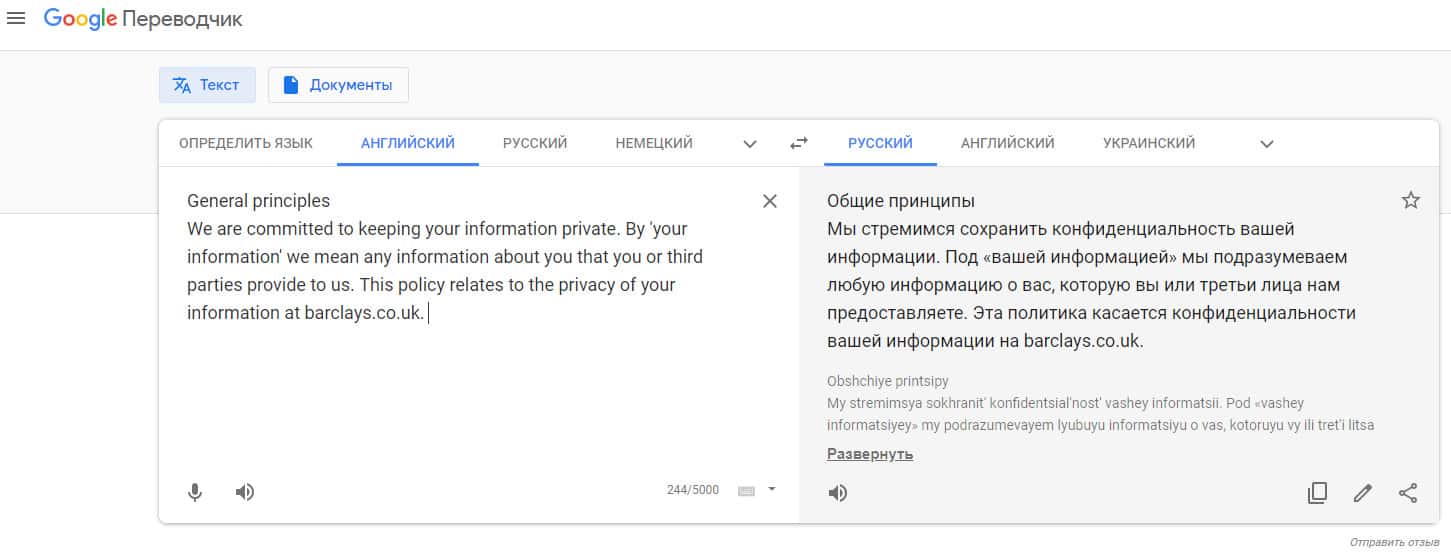Switch to the Документы mode
Image resolution: width=1451 pixels, height=559 pixels.
[338, 85]
